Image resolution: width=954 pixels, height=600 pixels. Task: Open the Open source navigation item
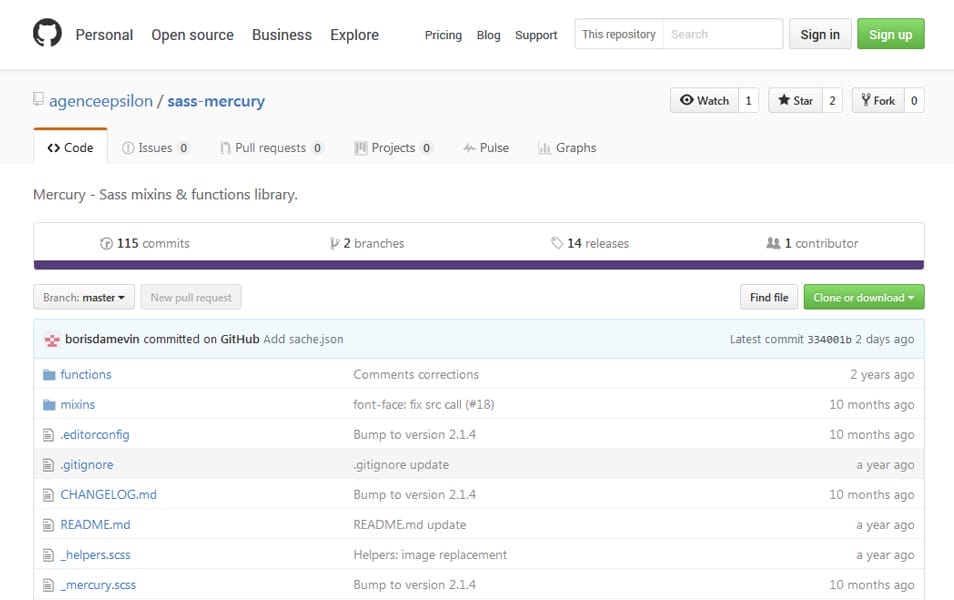point(192,35)
